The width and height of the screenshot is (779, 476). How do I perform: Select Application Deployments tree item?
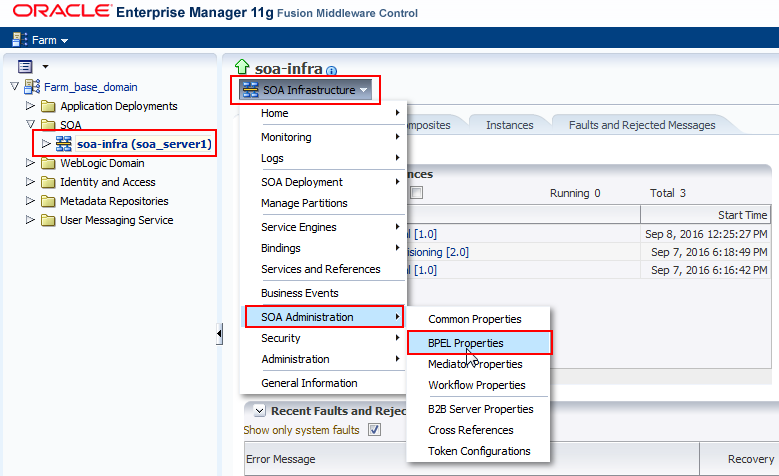(119, 106)
